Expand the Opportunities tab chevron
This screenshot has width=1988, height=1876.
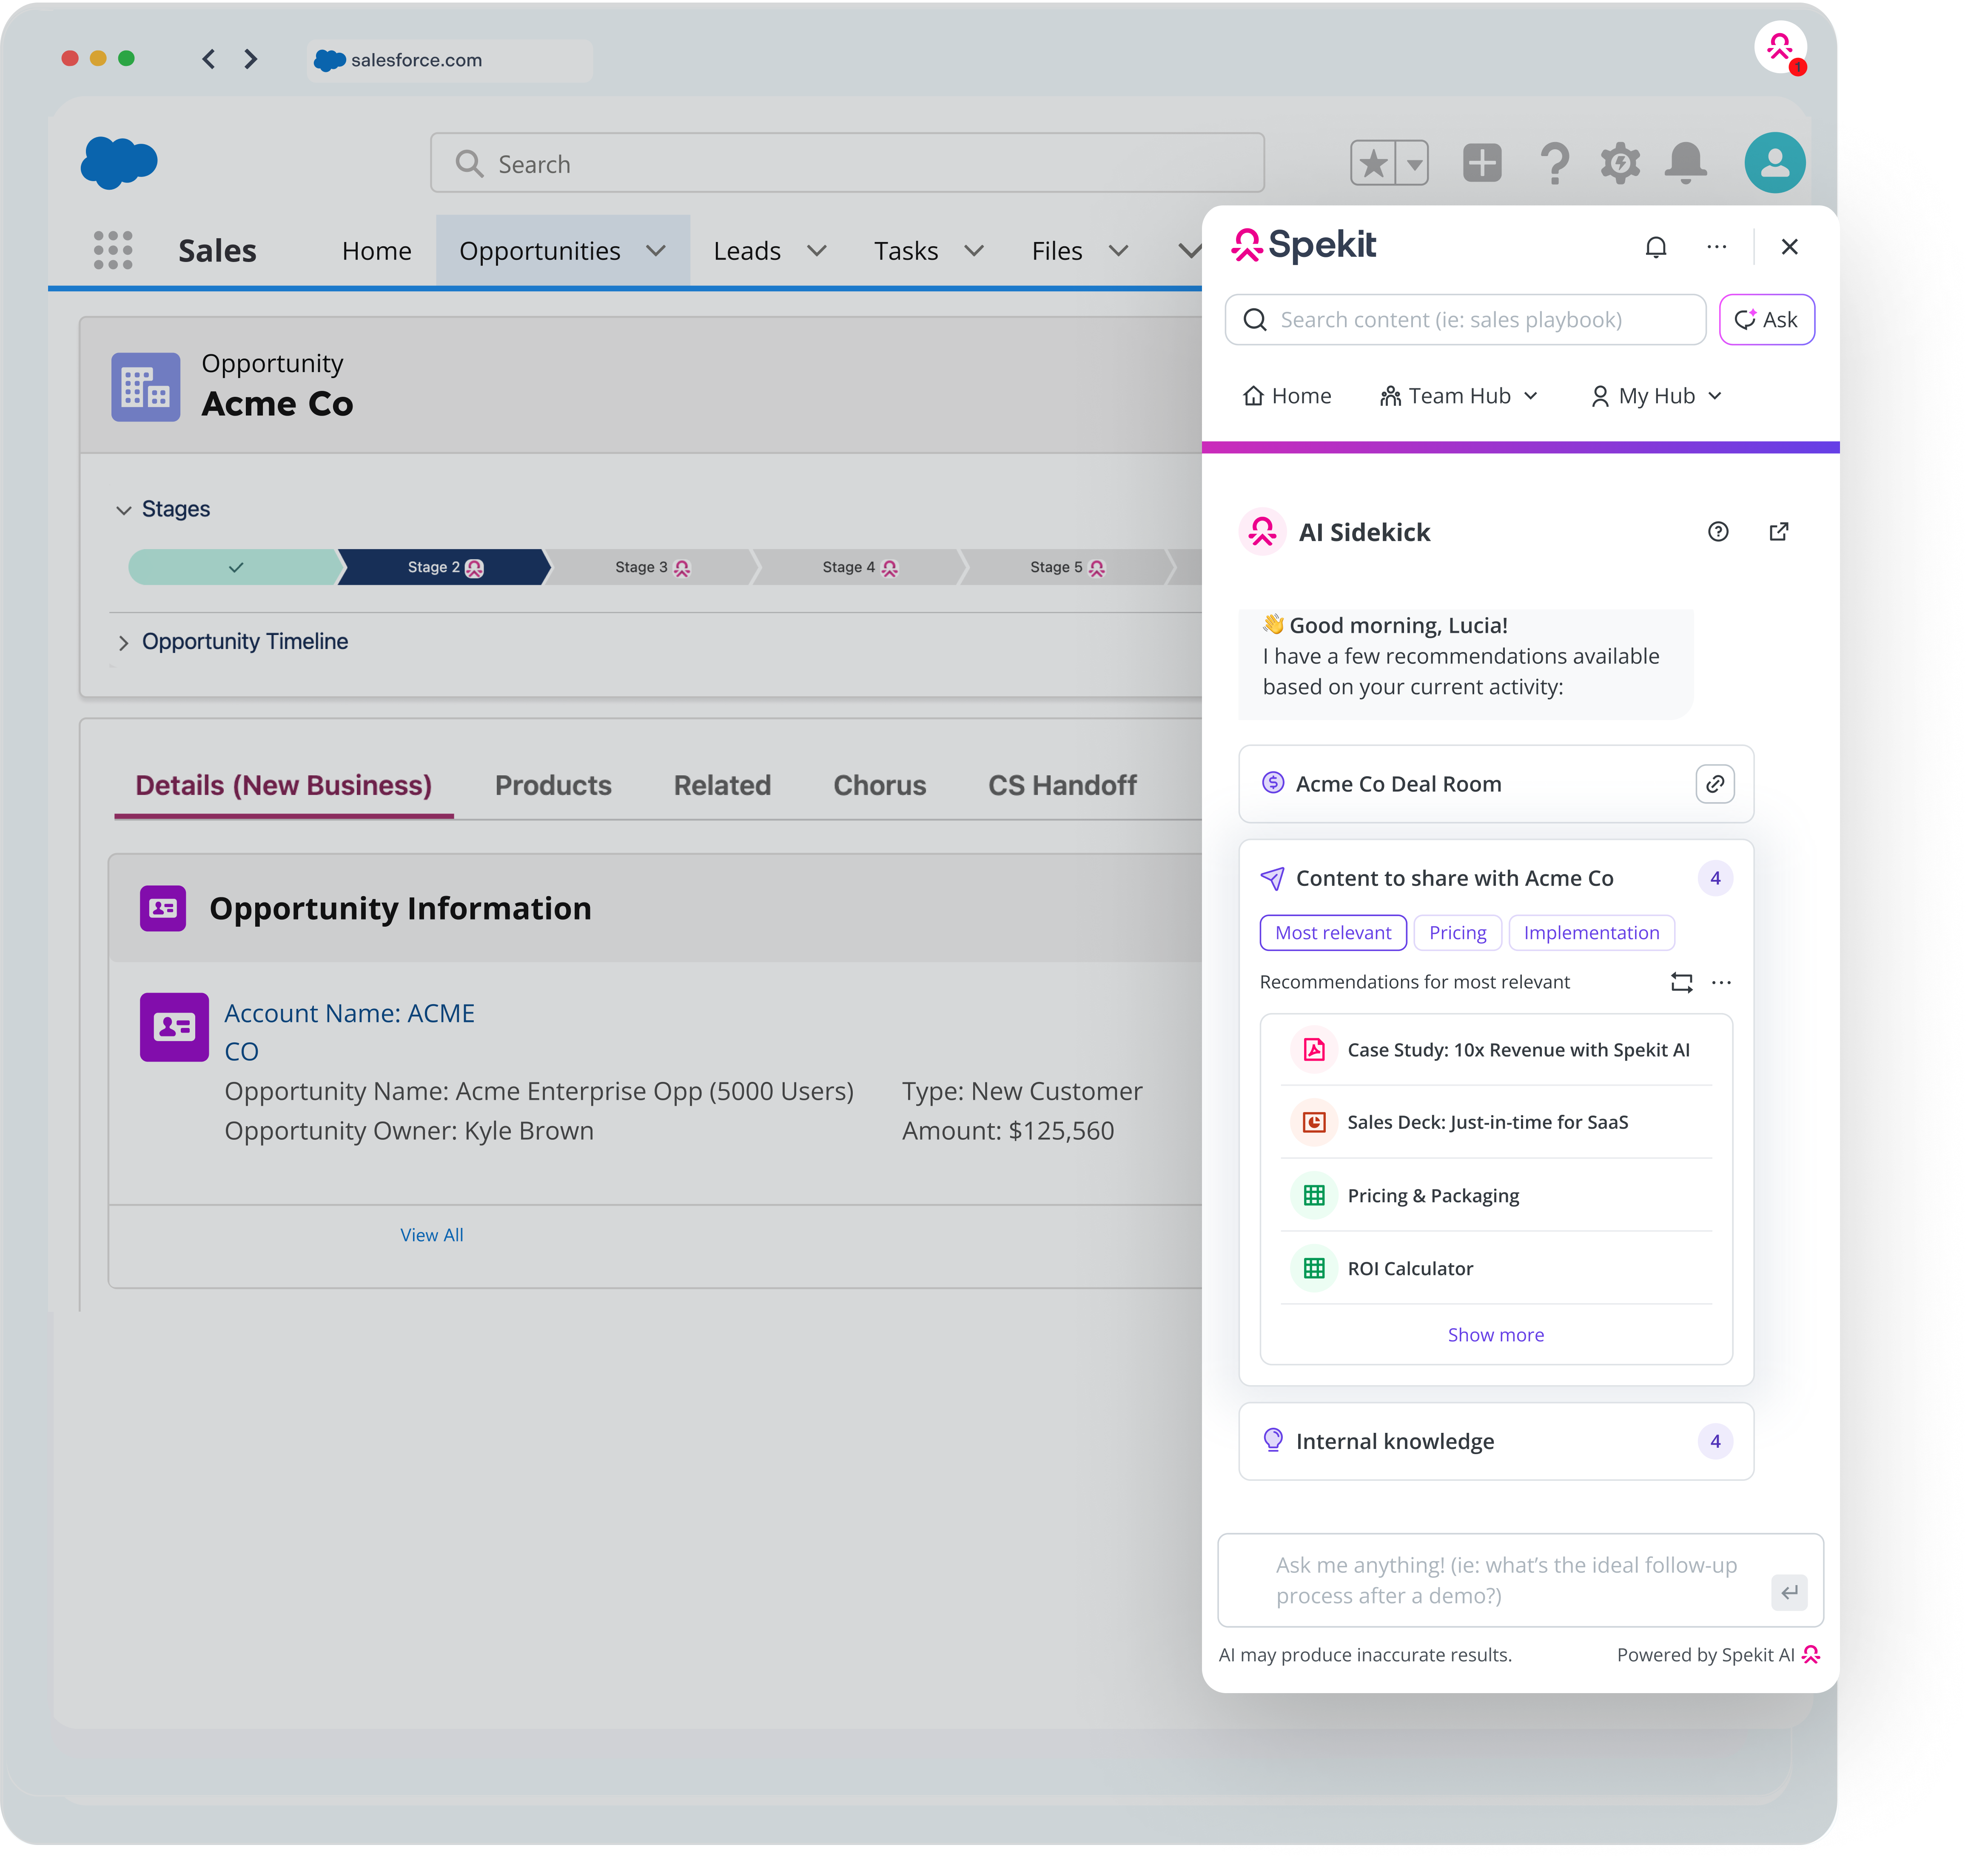[x=656, y=251]
